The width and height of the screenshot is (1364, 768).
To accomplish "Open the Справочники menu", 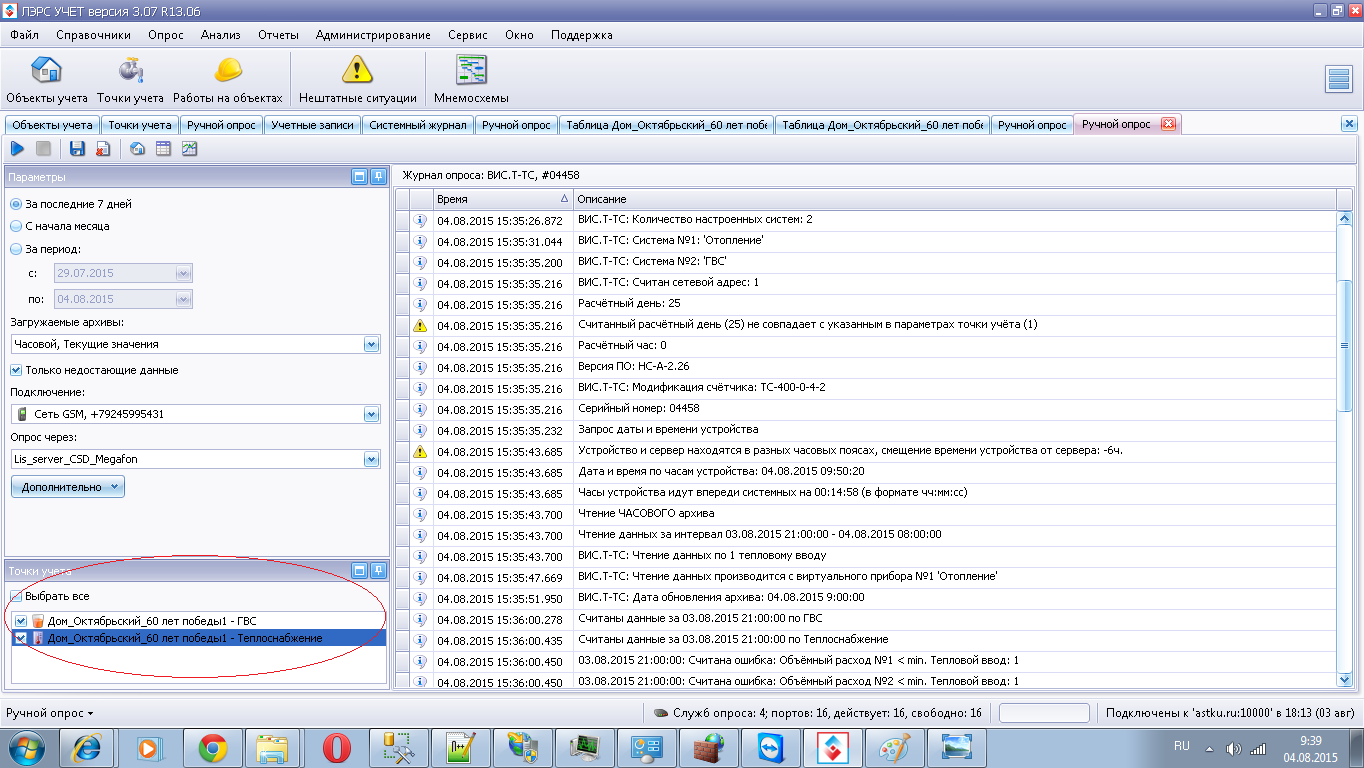I will coord(94,35).
